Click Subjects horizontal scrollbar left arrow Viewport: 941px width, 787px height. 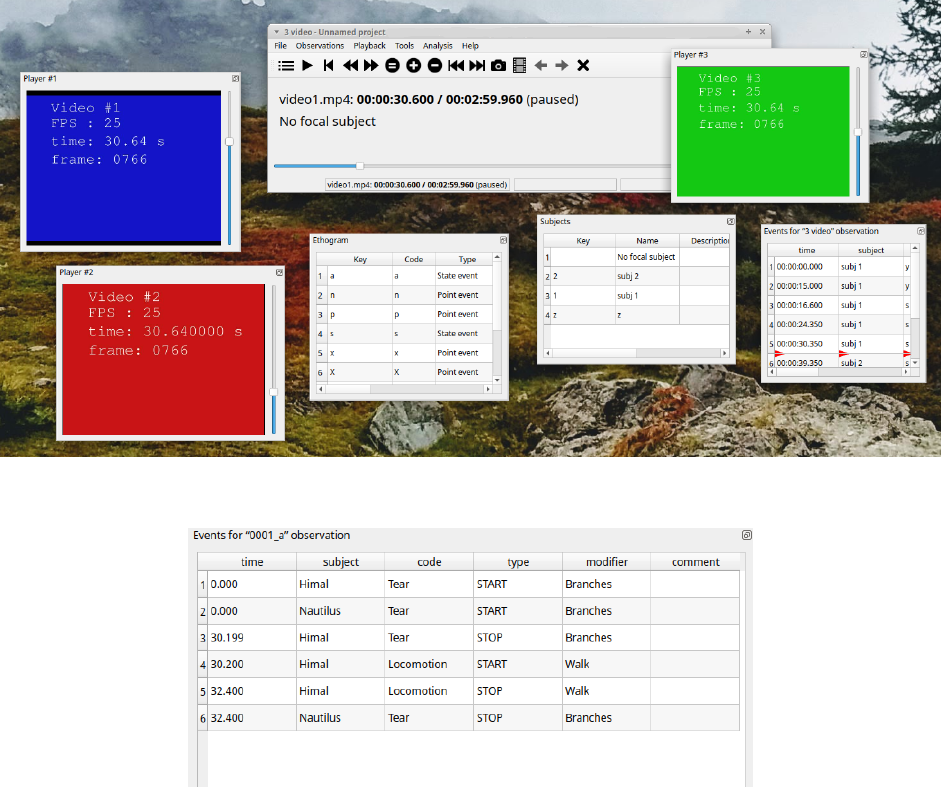(x=547, y=353)
